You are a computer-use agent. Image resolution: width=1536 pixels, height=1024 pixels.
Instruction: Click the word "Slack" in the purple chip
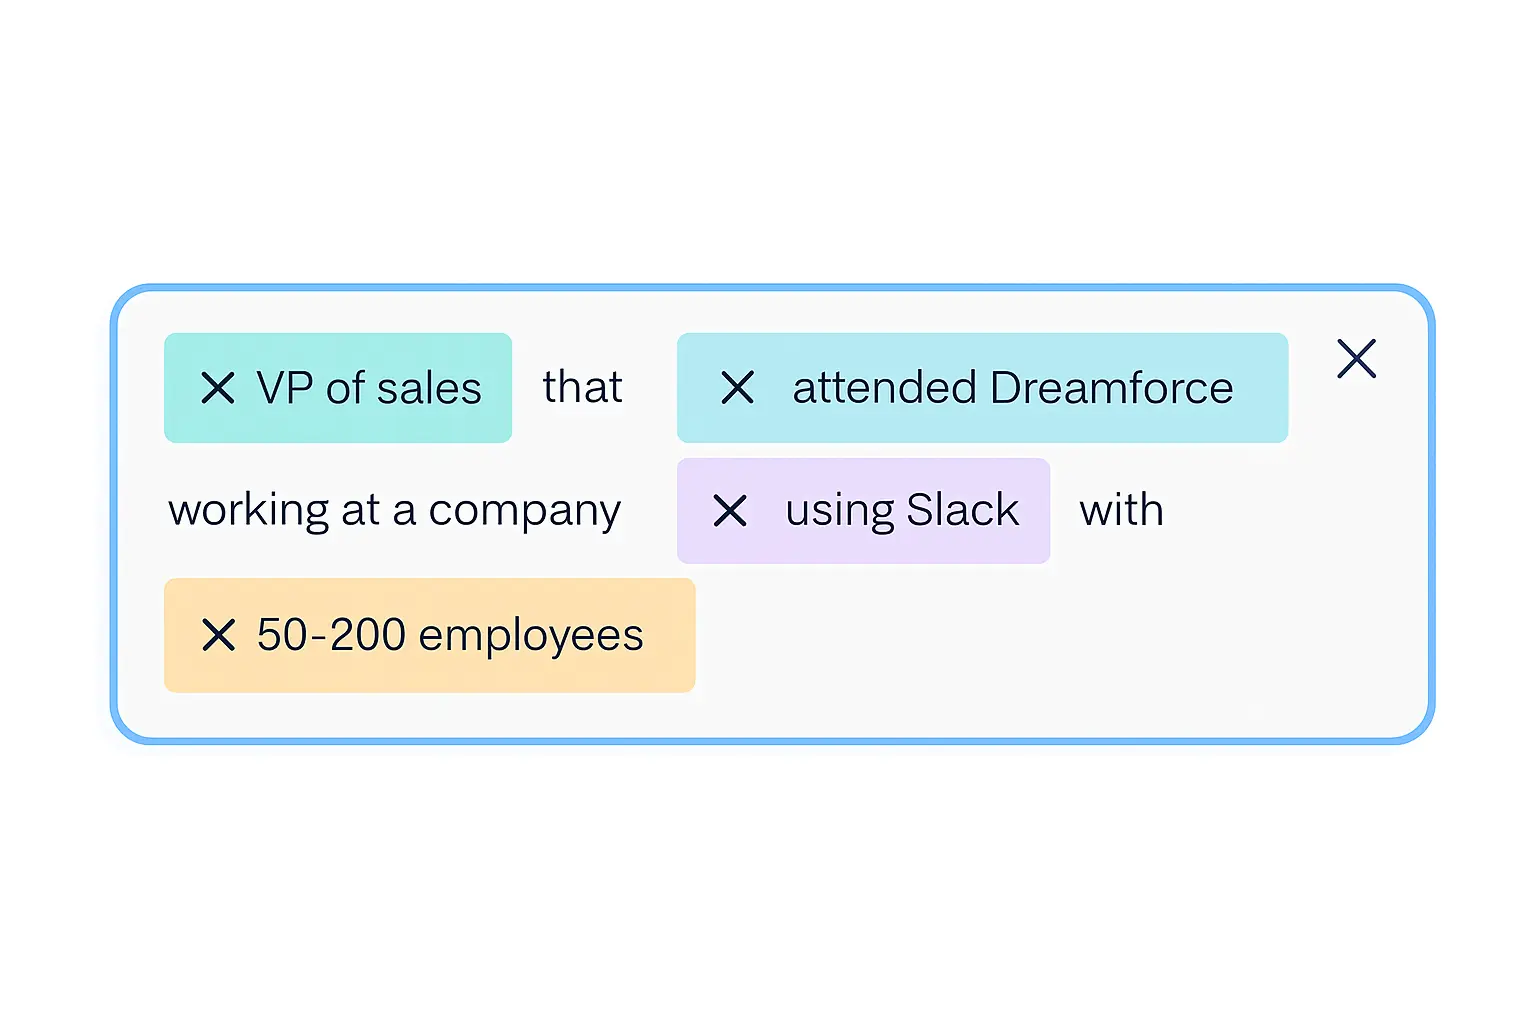(962, 511)
